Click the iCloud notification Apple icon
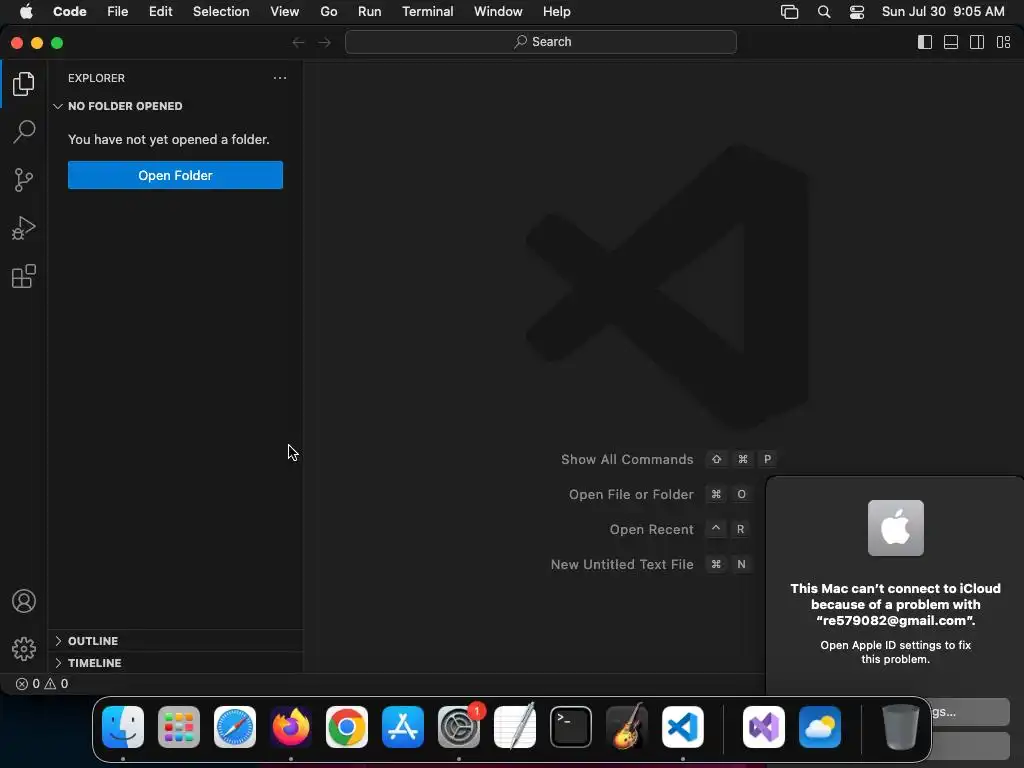This screenshot has height=768, width=1024. (895, 528)
